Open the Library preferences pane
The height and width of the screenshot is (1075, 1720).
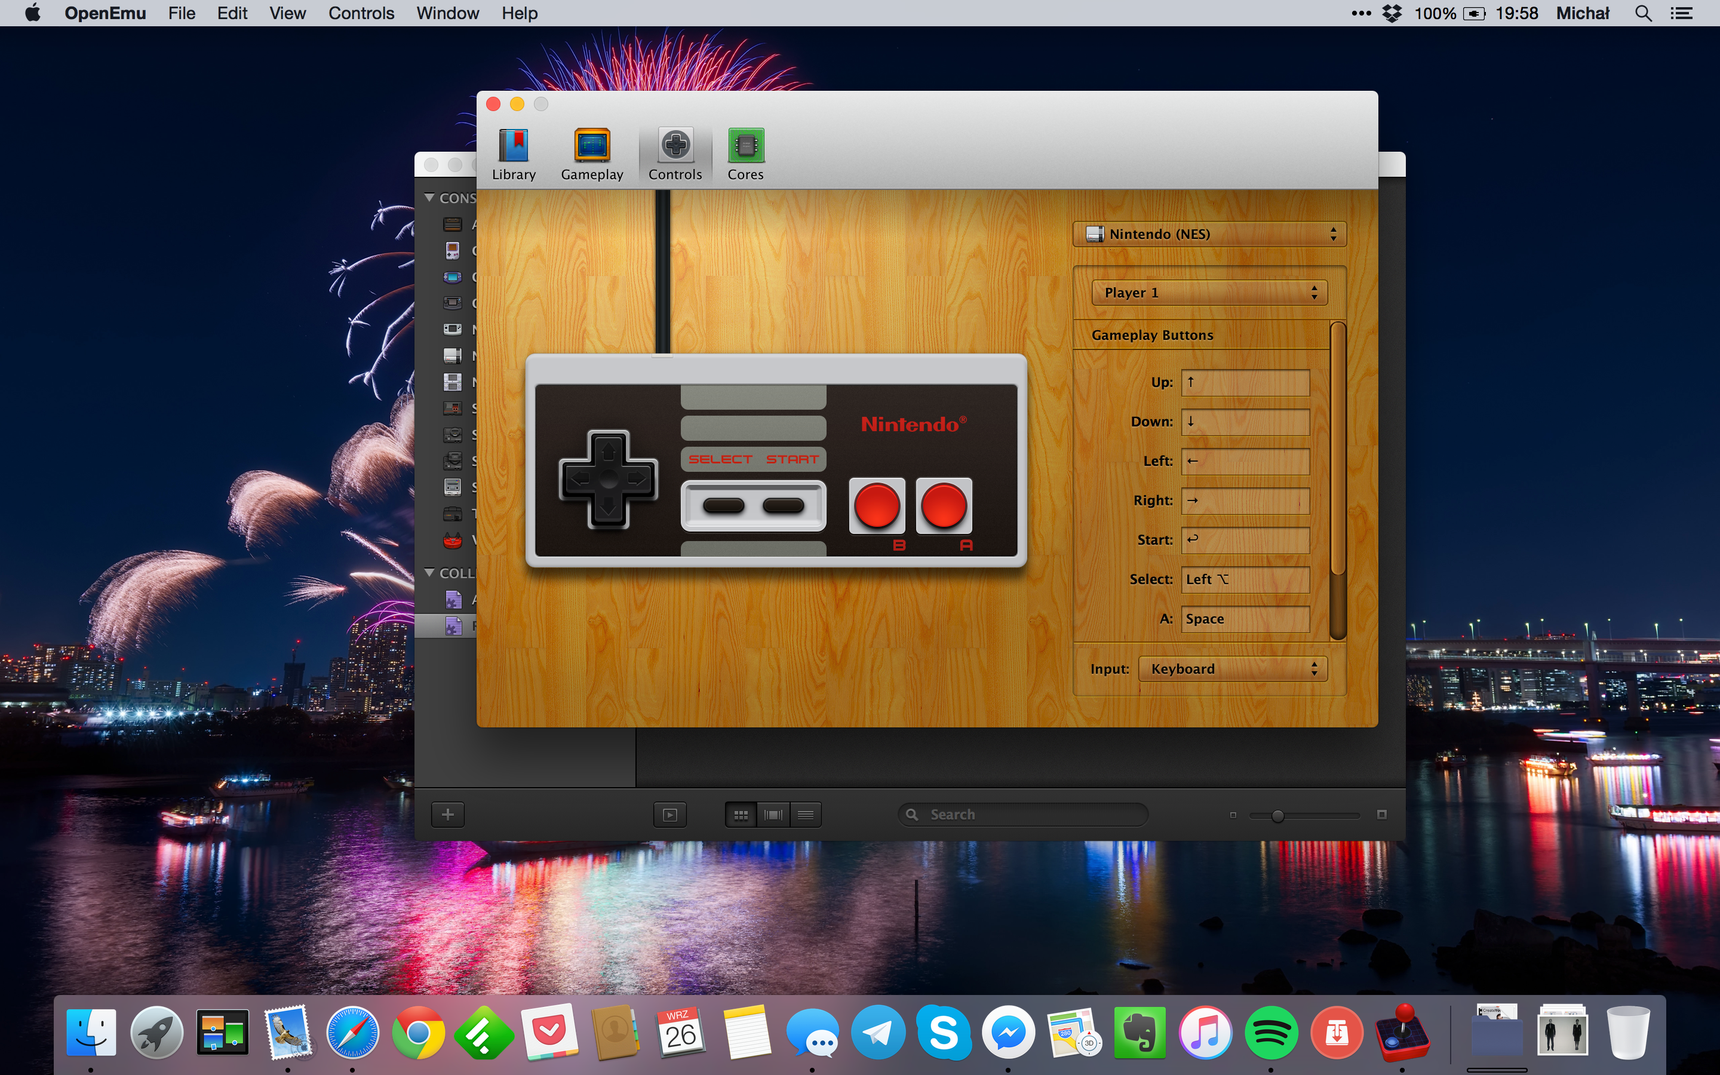(x=514, y=155)
